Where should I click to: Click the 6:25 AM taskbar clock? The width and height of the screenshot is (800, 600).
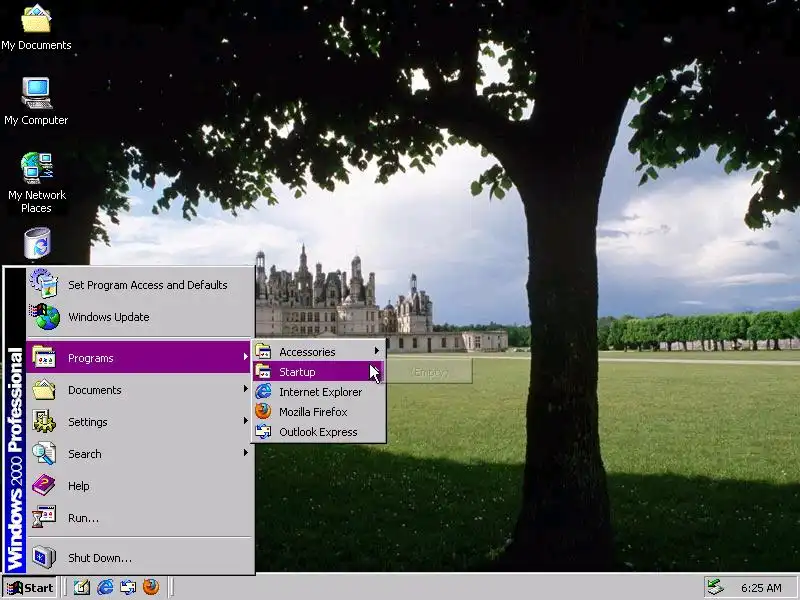[x=761, y=588]
